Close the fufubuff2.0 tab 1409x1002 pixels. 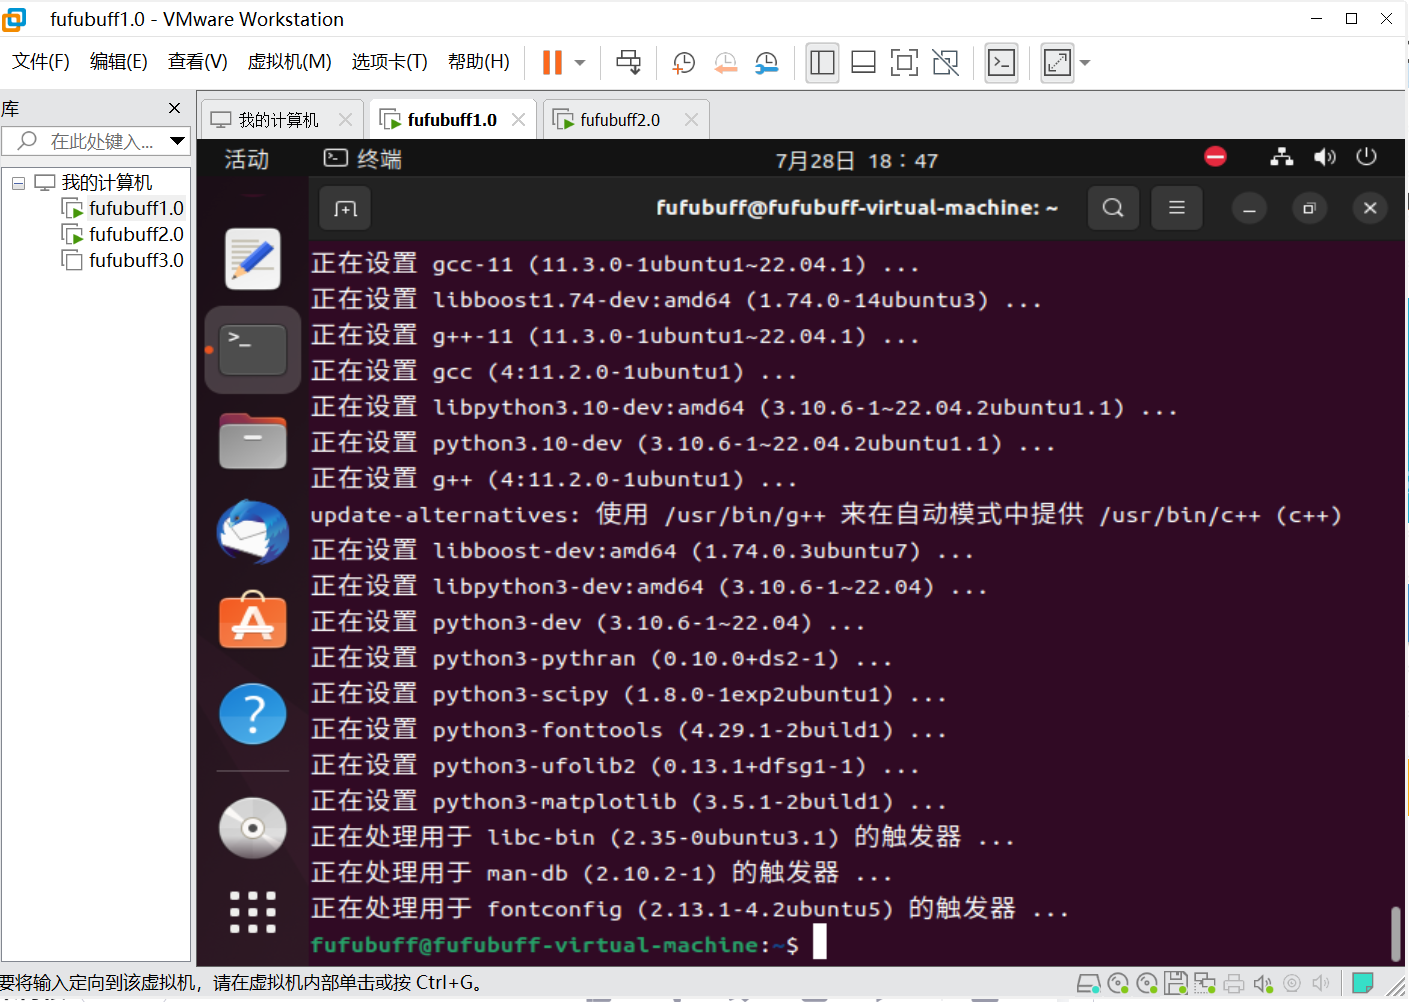(691, 120)
